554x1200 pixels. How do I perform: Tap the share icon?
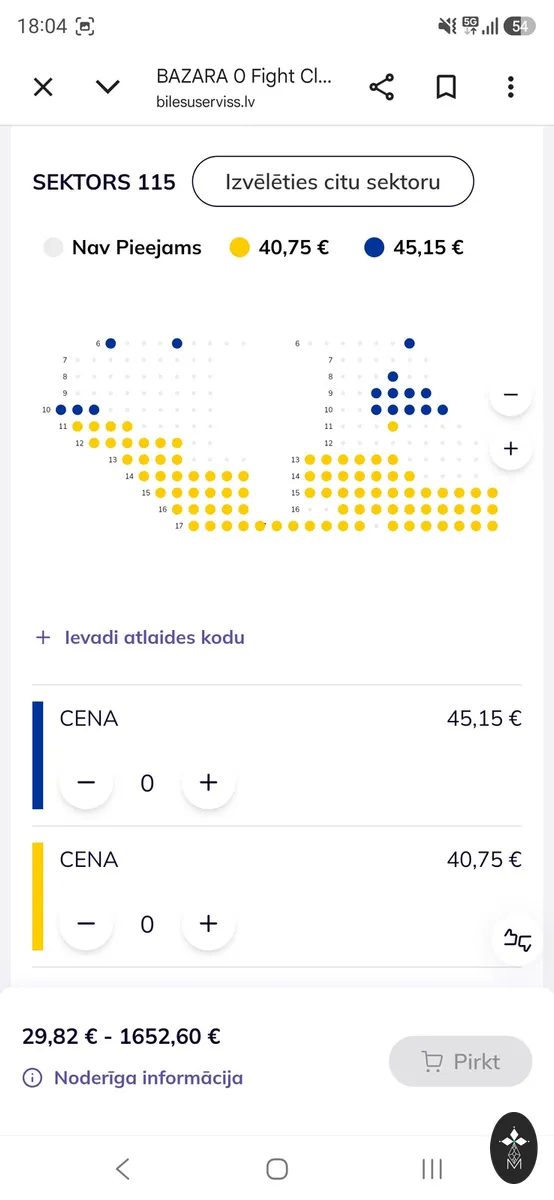tap(381, 87)
